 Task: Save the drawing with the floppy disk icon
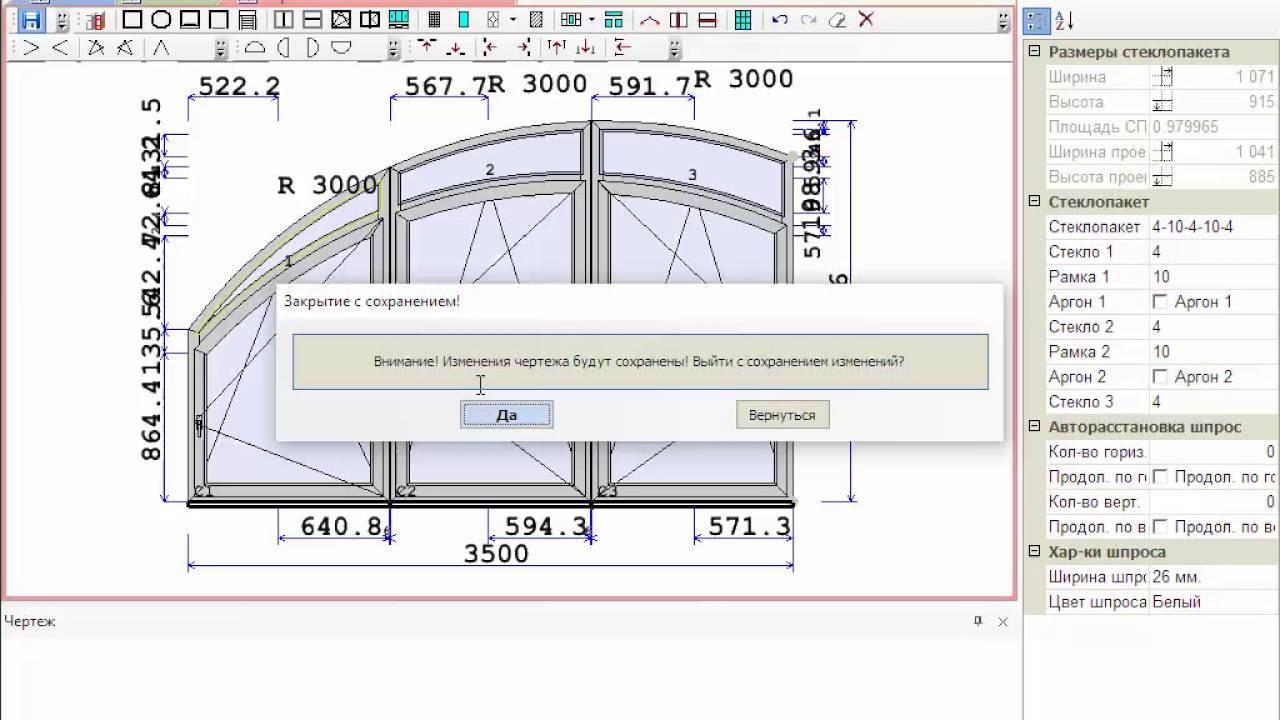(31, 20)
